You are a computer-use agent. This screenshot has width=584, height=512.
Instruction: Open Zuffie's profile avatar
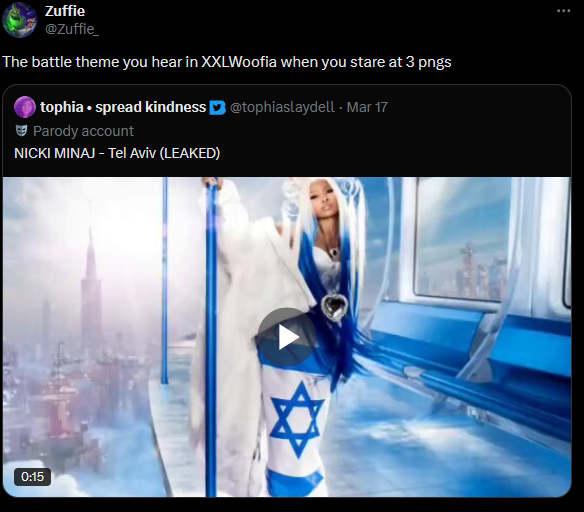(20, 20)
